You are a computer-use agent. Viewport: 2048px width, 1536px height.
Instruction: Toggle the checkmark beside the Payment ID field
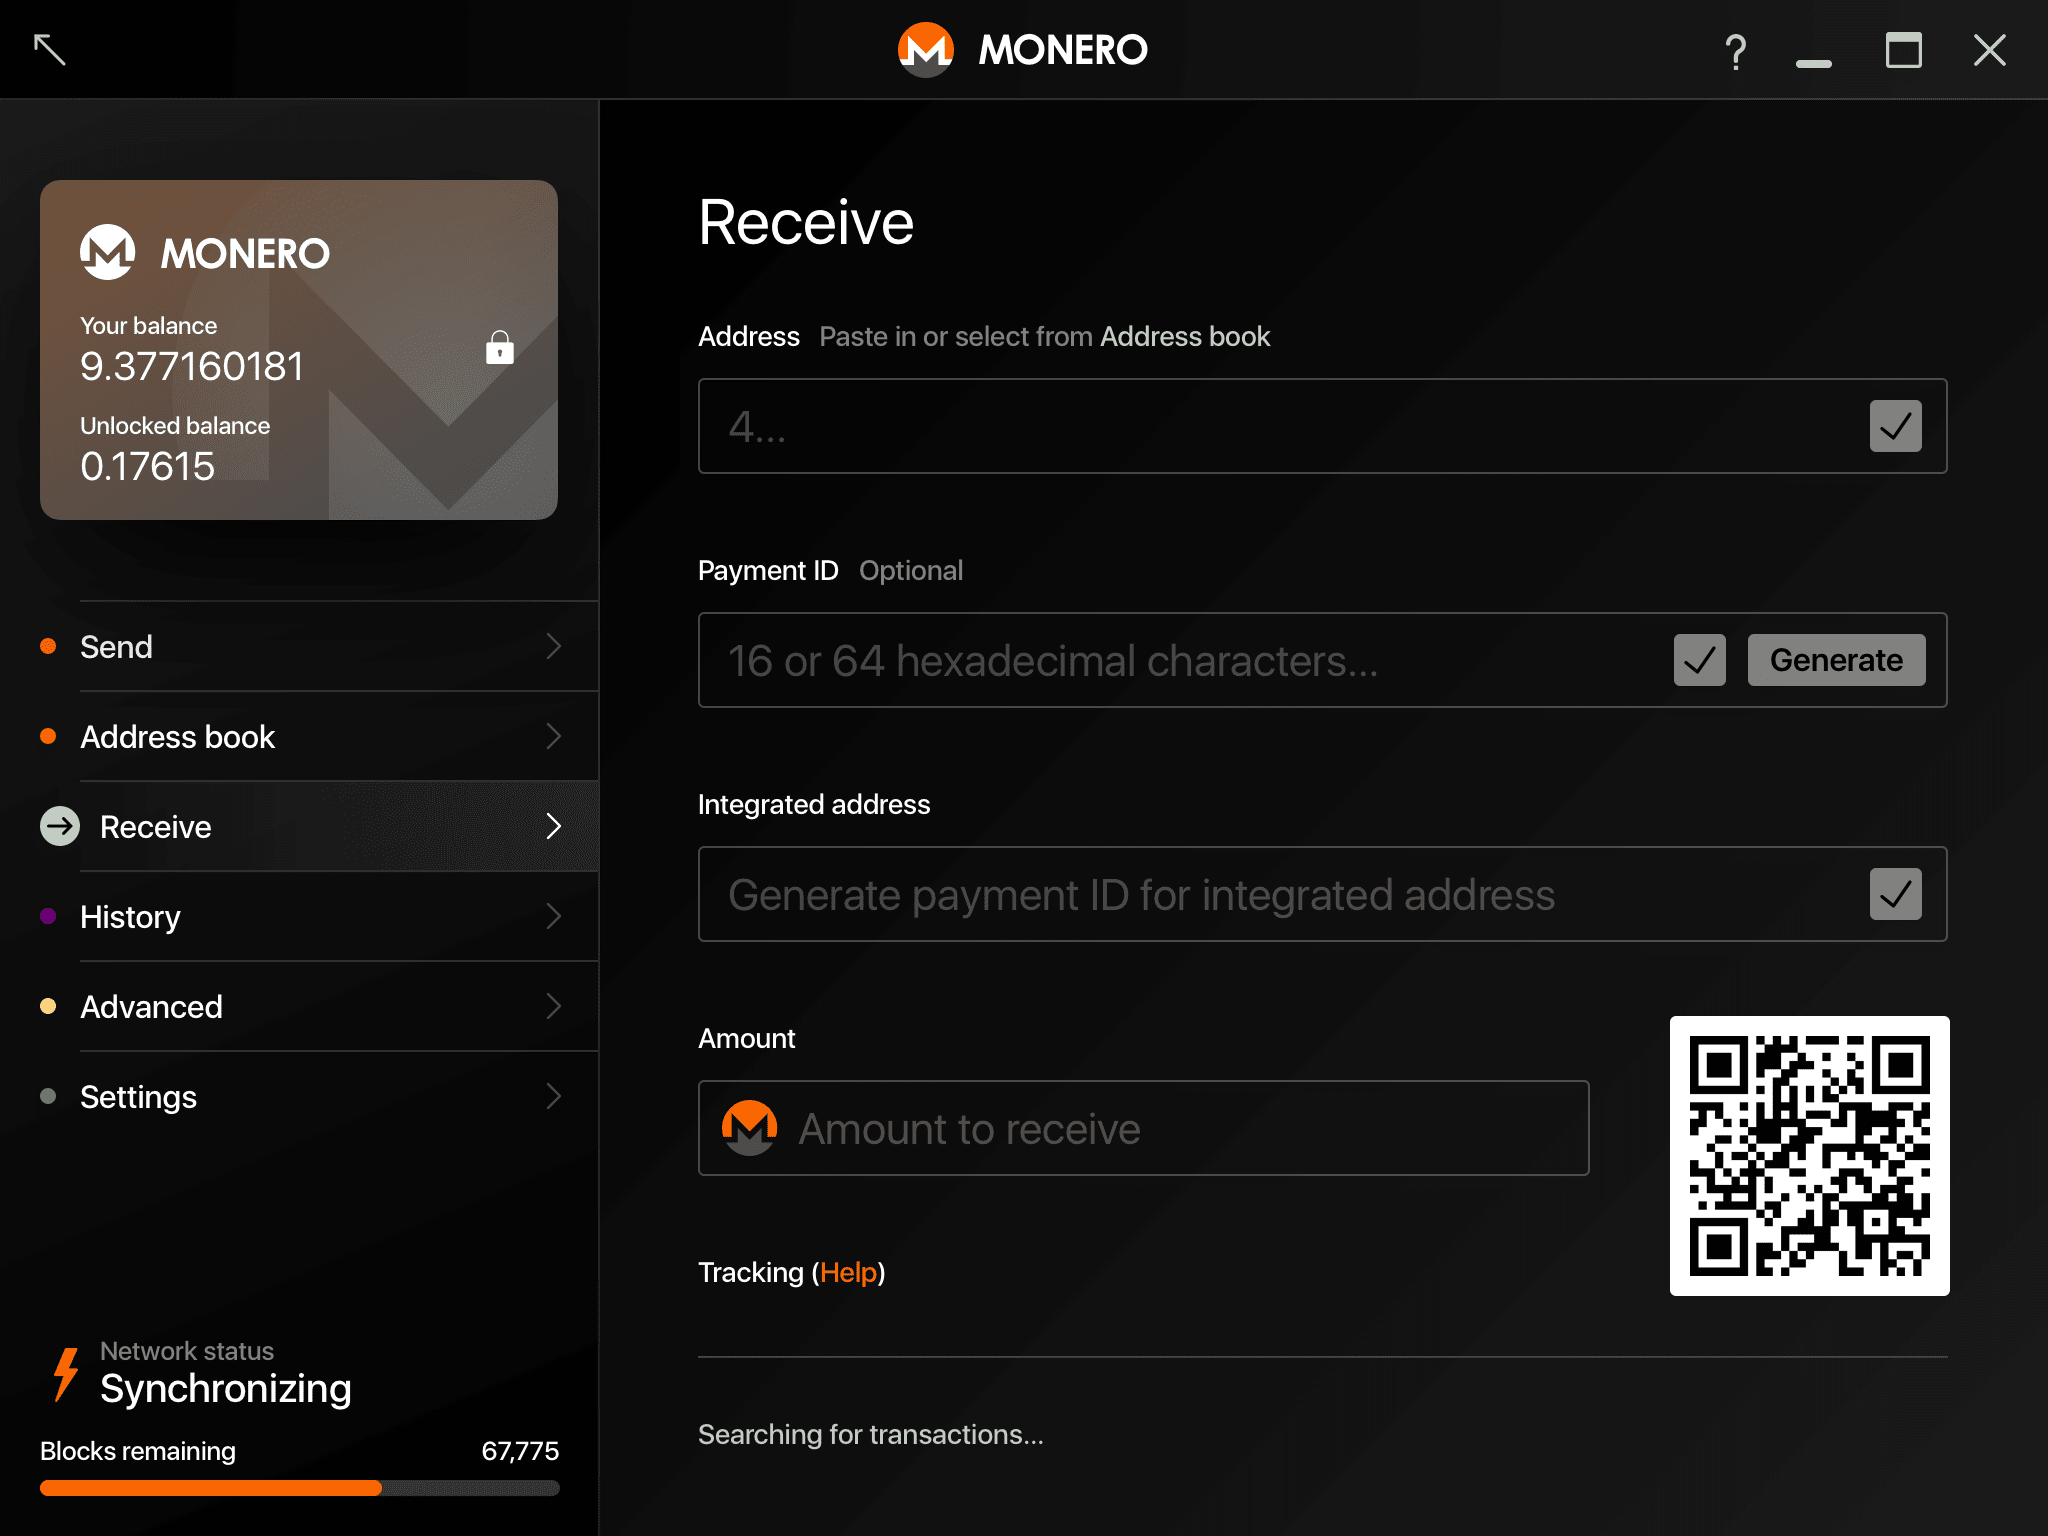pyautogui.click(x=1699, y=660)
